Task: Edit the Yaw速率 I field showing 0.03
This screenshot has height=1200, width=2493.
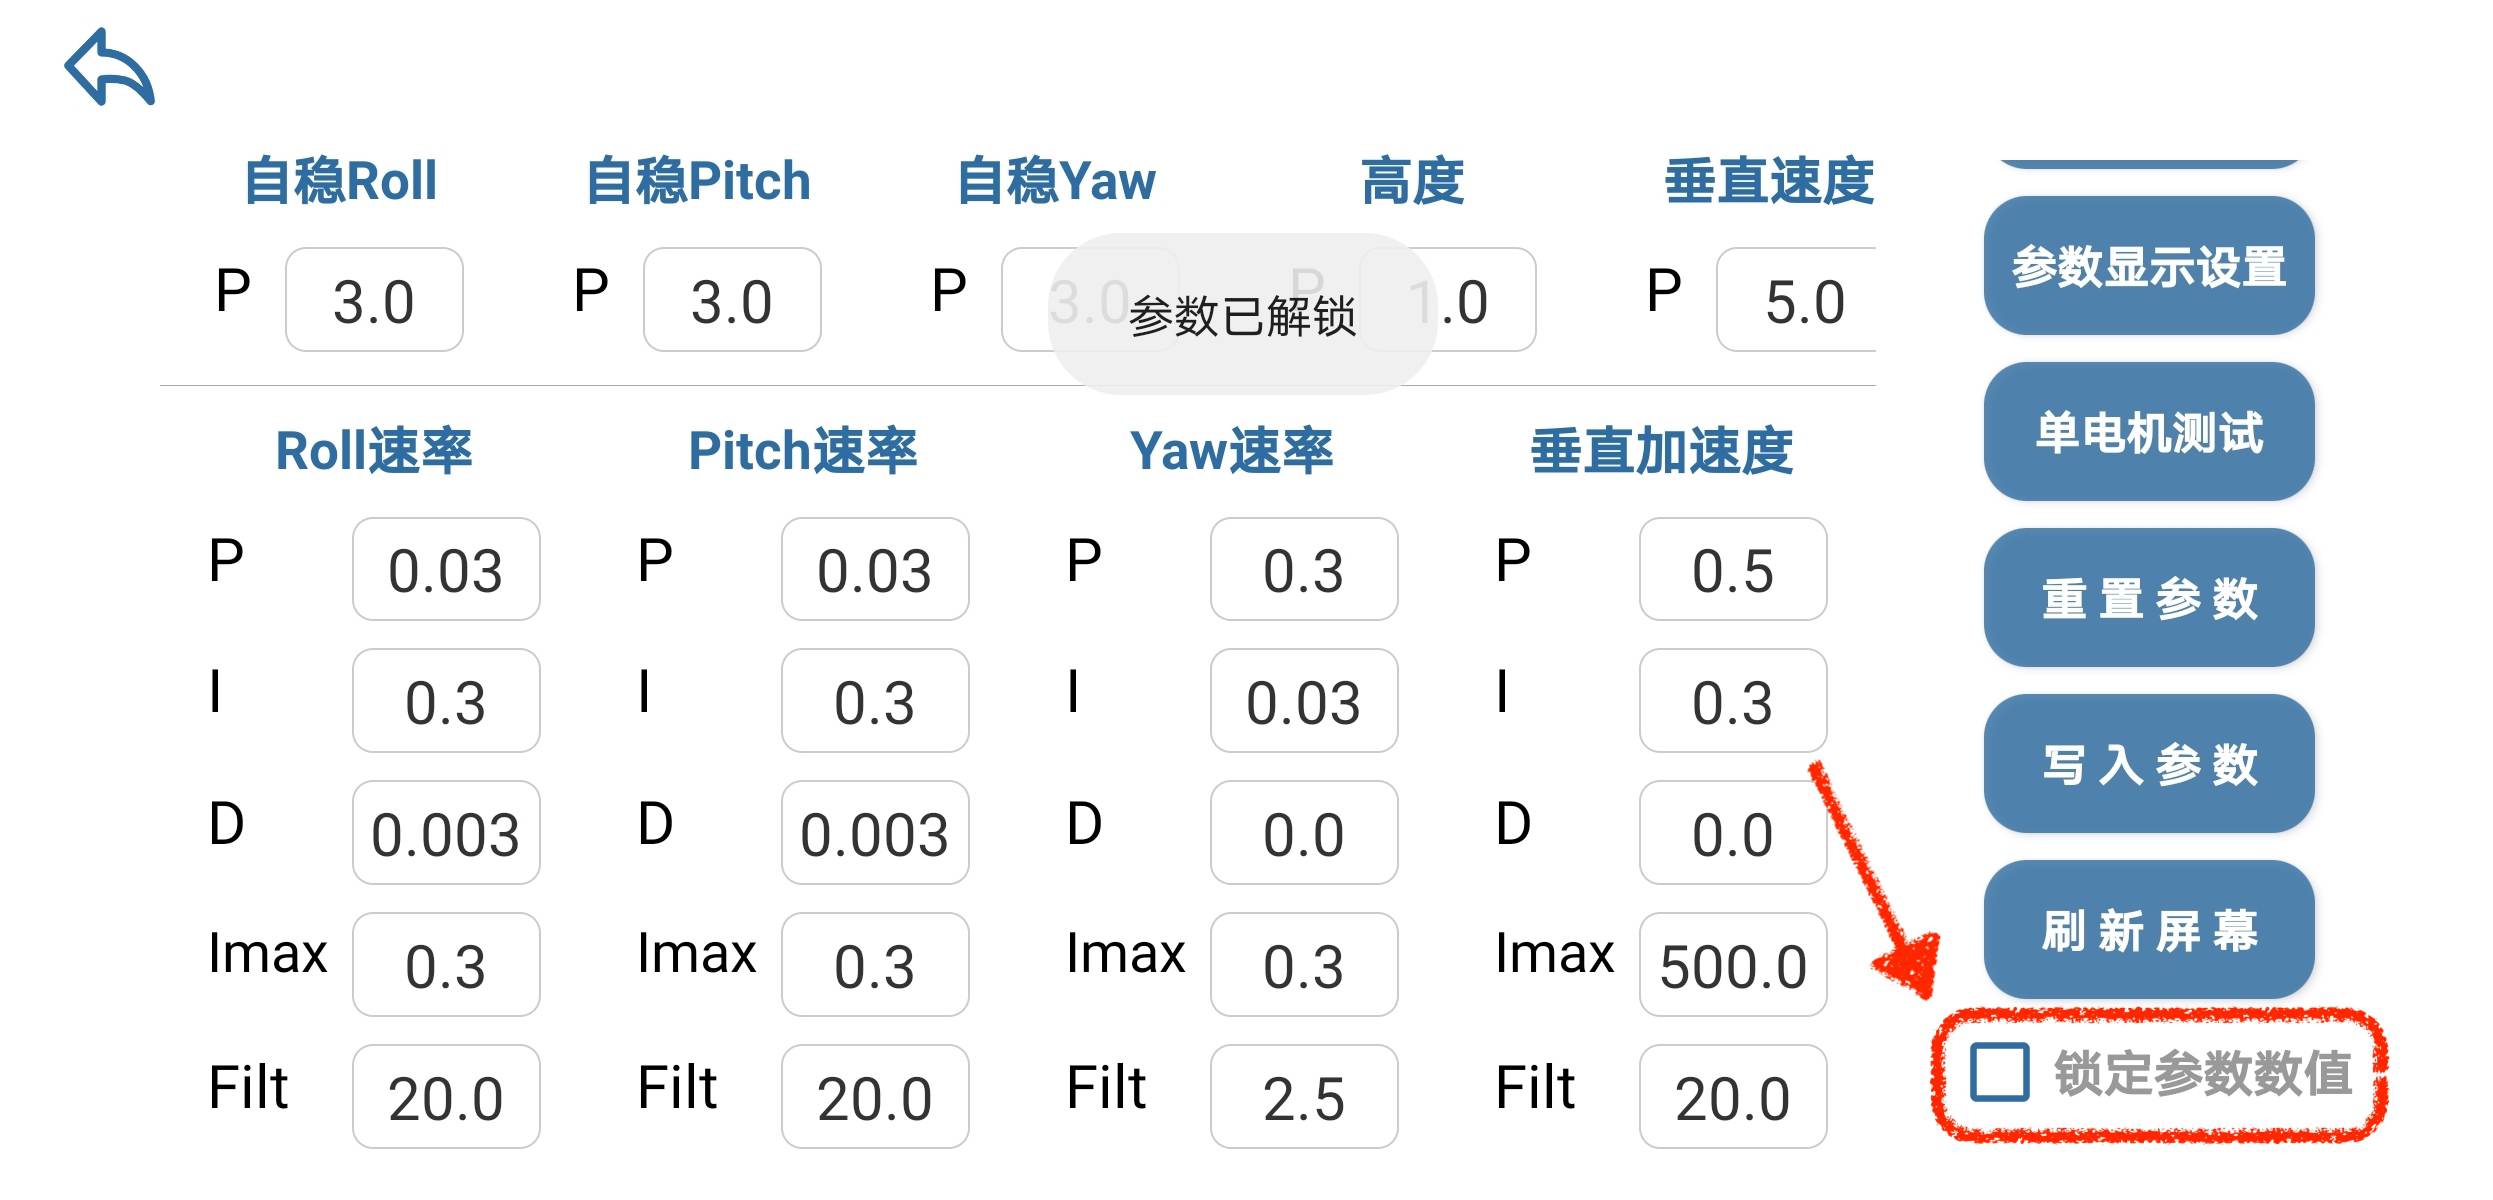Action: pos(1304,701)
